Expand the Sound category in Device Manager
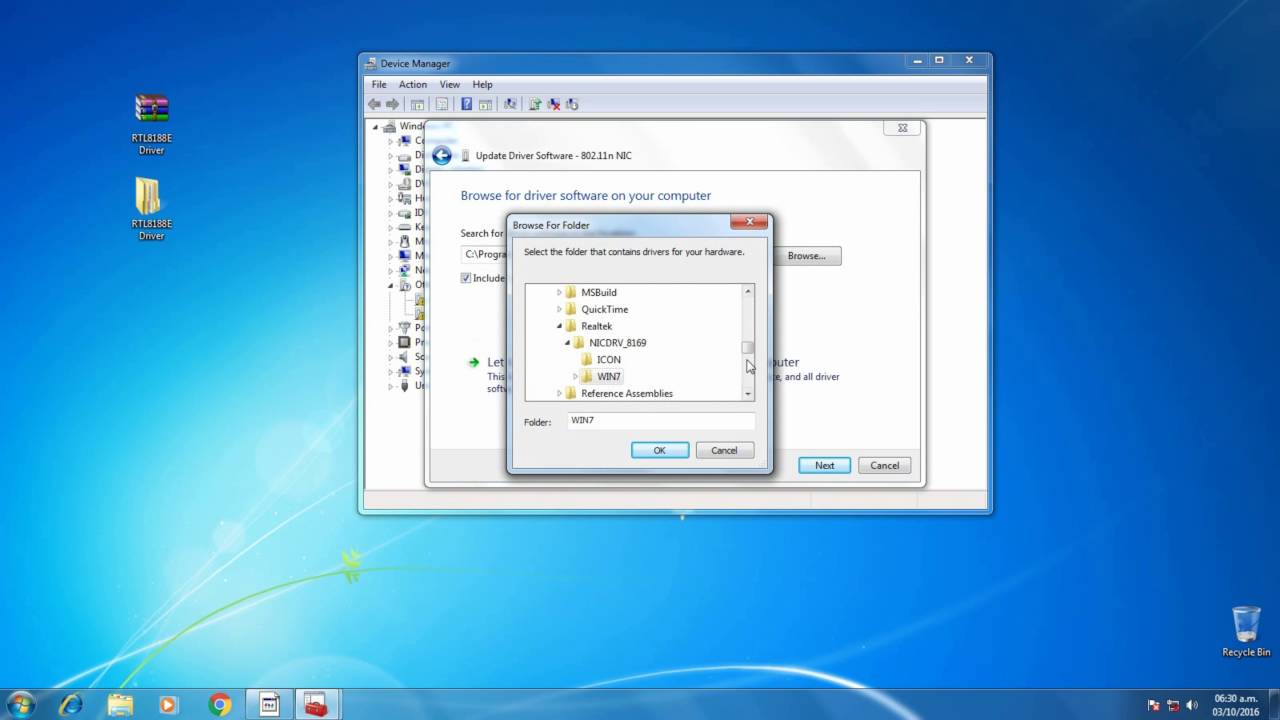 coord(391,357)
